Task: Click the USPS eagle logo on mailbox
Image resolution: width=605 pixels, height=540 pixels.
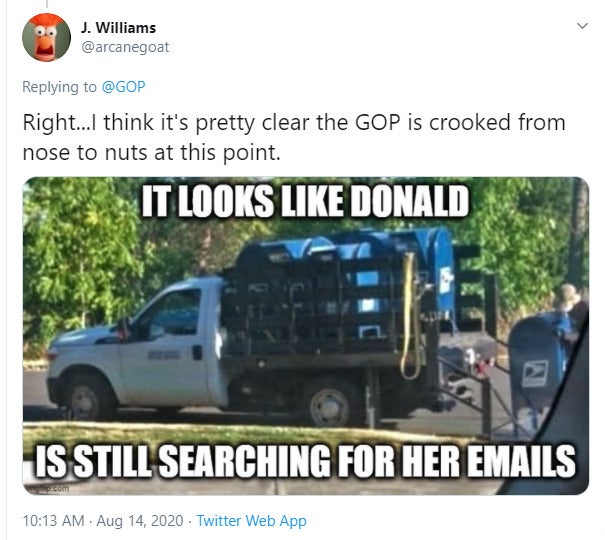Action: (x=535, y=373)
